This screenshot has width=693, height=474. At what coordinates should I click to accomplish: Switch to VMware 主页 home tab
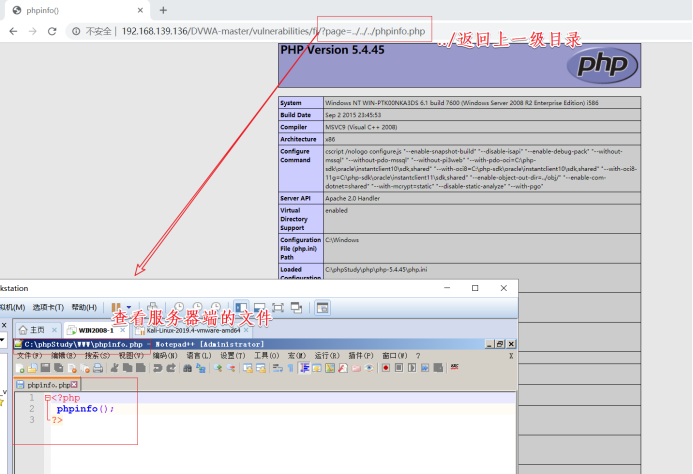(37, 330)
